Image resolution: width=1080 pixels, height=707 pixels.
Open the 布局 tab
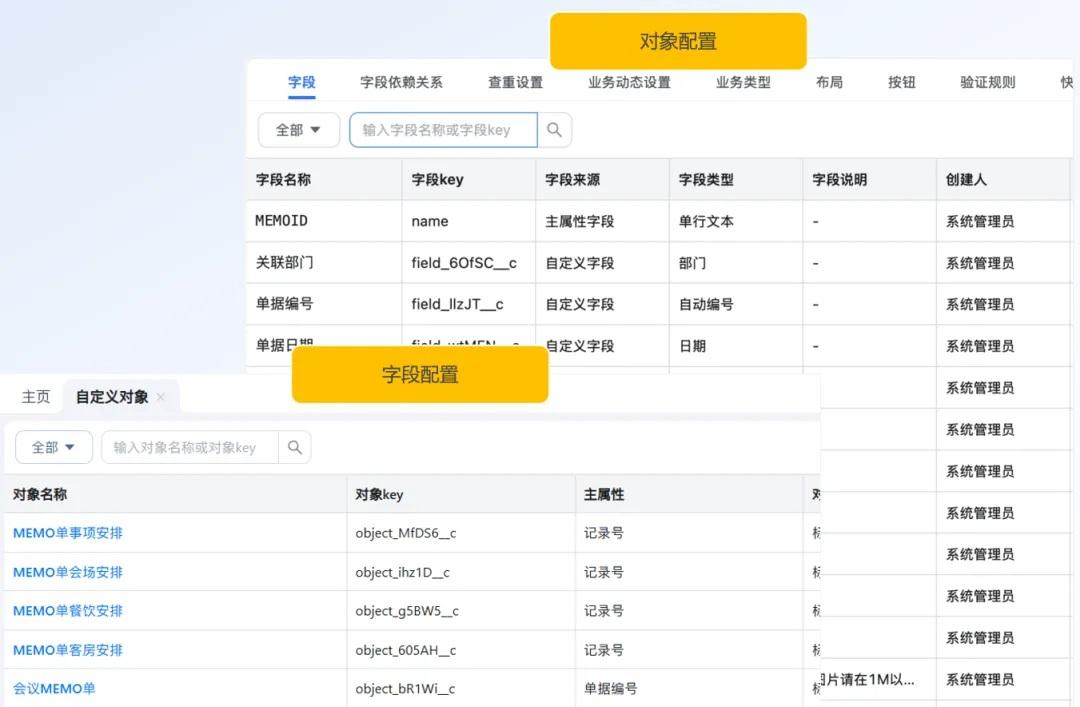pos(830,83)
